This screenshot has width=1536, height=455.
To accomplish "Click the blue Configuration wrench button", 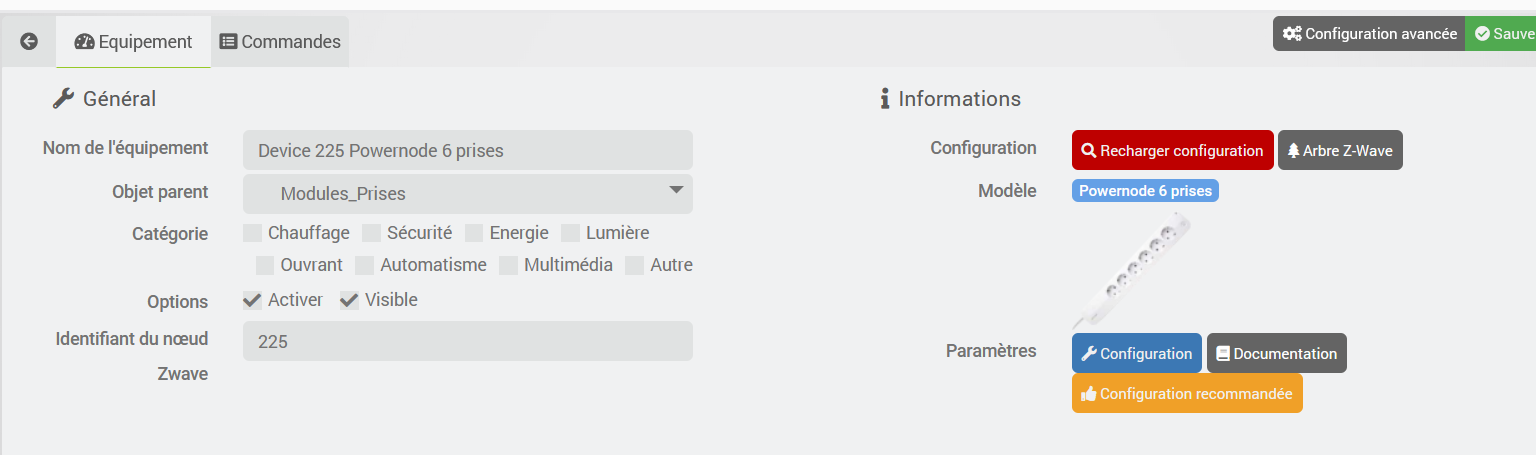I will point(1136,353).
